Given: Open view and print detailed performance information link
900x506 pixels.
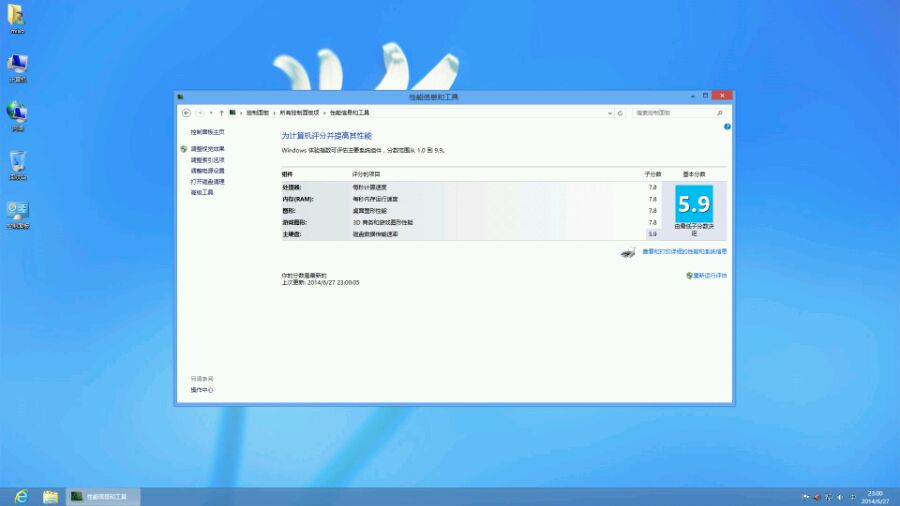Looking at the screenshot, I should click(684, 251).
